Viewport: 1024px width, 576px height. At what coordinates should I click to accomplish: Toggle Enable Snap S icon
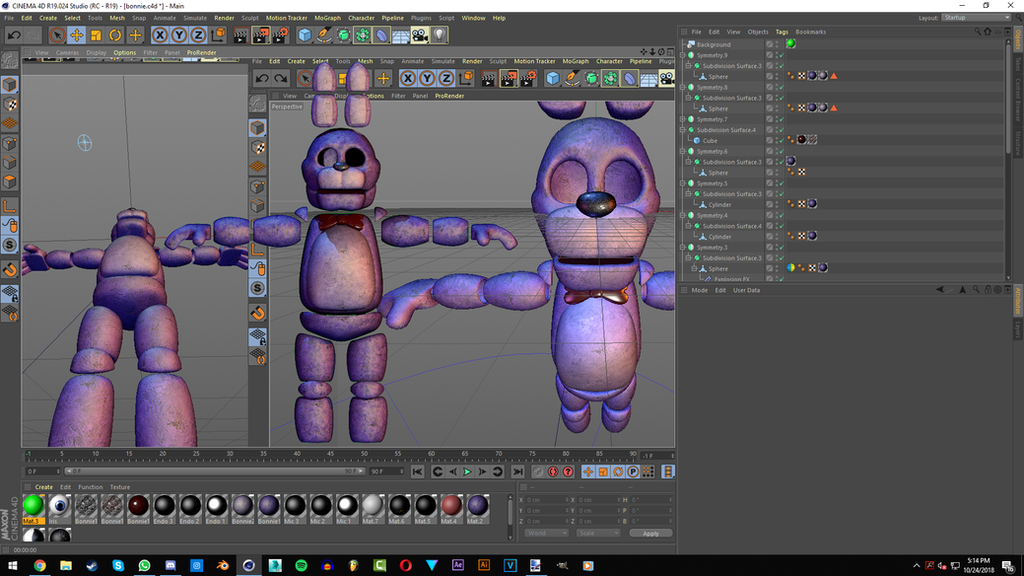(x=10, y=245)
